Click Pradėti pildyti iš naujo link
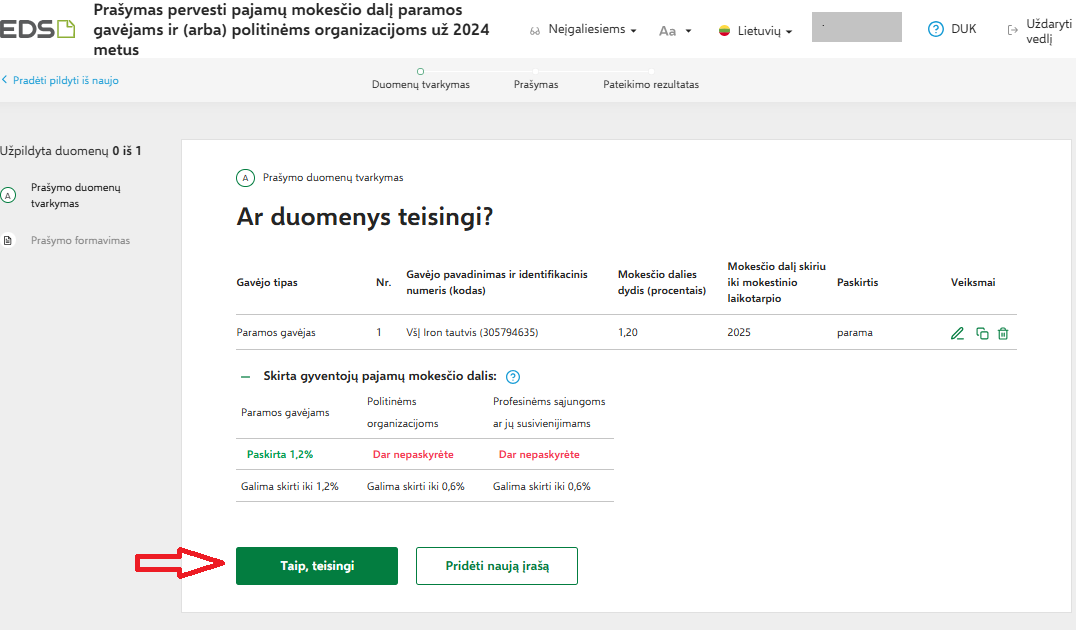1076x630 pixels. click(x=62, y=80)
